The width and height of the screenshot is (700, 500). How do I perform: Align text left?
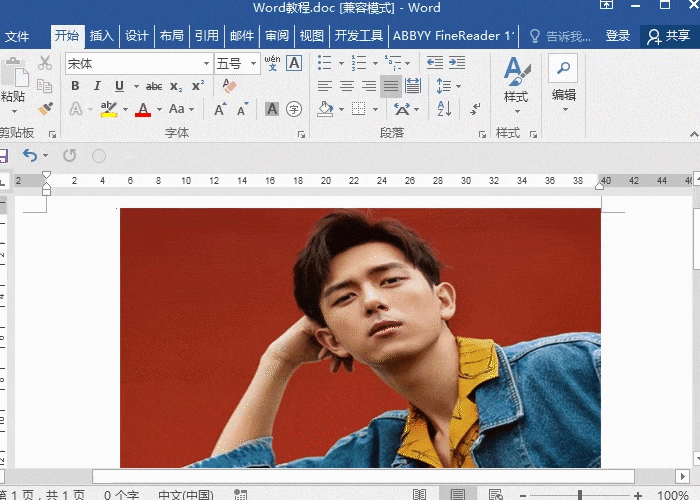[x=325, y=86]
